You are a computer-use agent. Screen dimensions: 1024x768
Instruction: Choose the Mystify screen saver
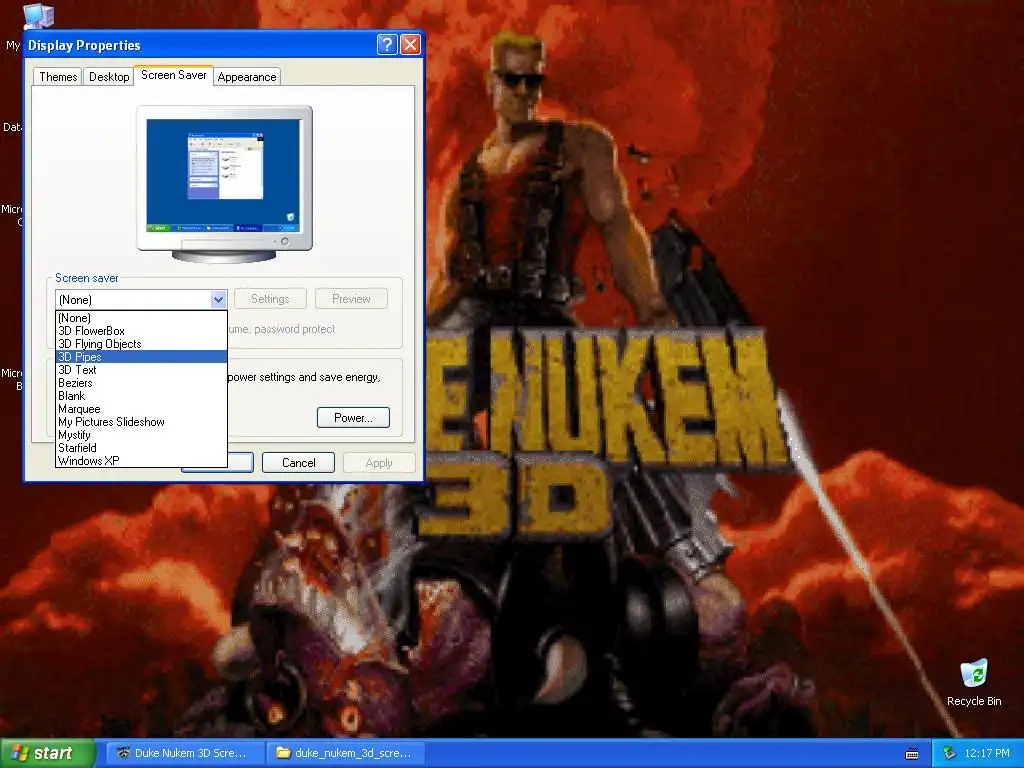coord(141,435)
